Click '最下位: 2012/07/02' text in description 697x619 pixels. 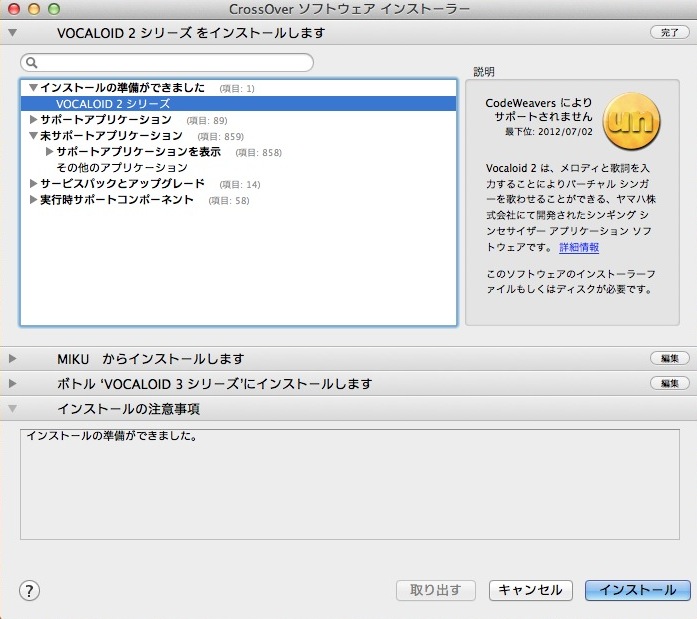click(549, 132)
